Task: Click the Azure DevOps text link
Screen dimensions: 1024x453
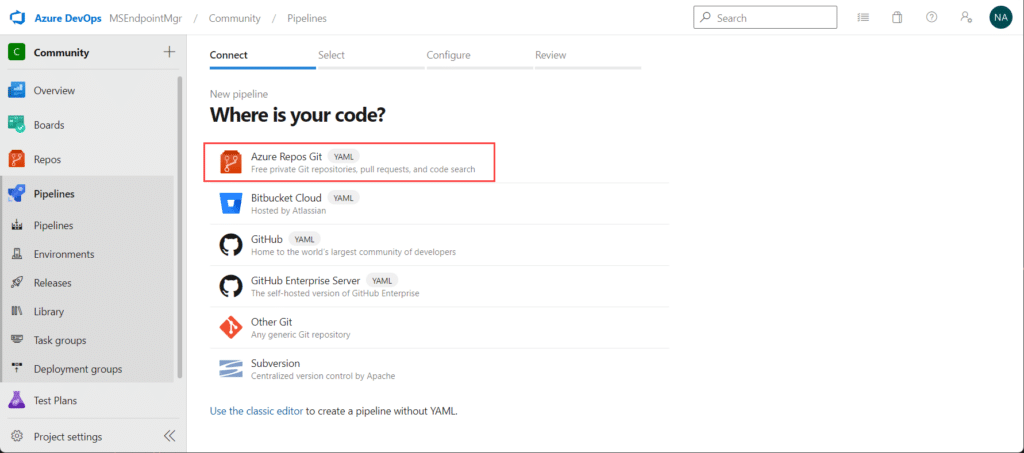Action: (68, 18)
